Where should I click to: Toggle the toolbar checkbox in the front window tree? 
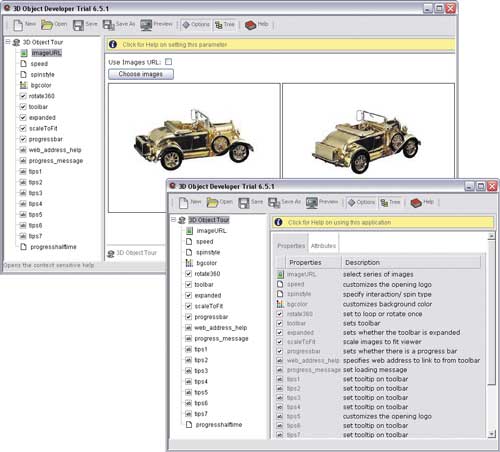[188, 284]
